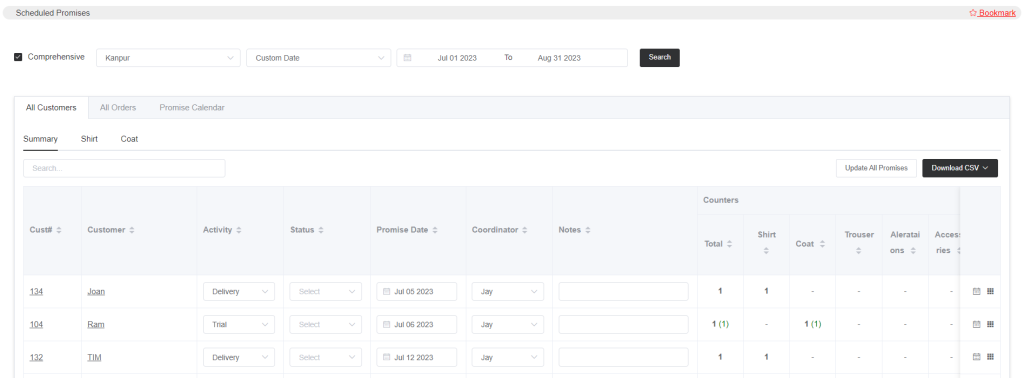Open calendar icon in Joan's row actions
Screen dimensions: 1024x378
point(977,291)
